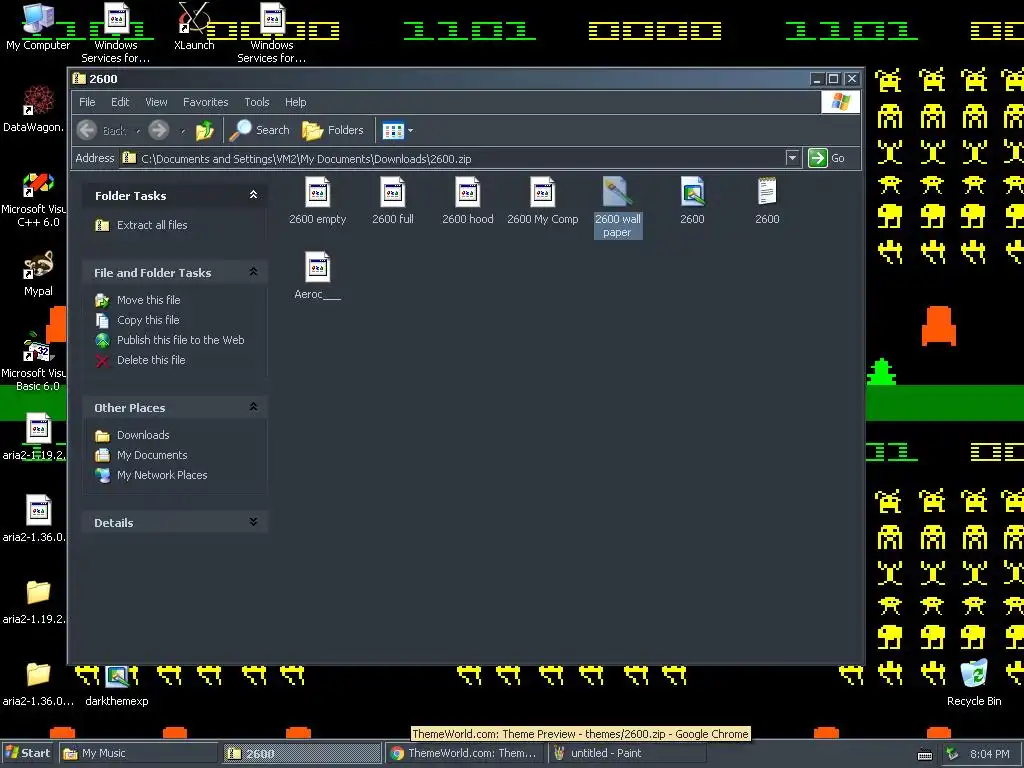Collapse the Other Places panel
Image resolution: width=1024 pixels, height=768 pixels.
(x=253, y=408)
